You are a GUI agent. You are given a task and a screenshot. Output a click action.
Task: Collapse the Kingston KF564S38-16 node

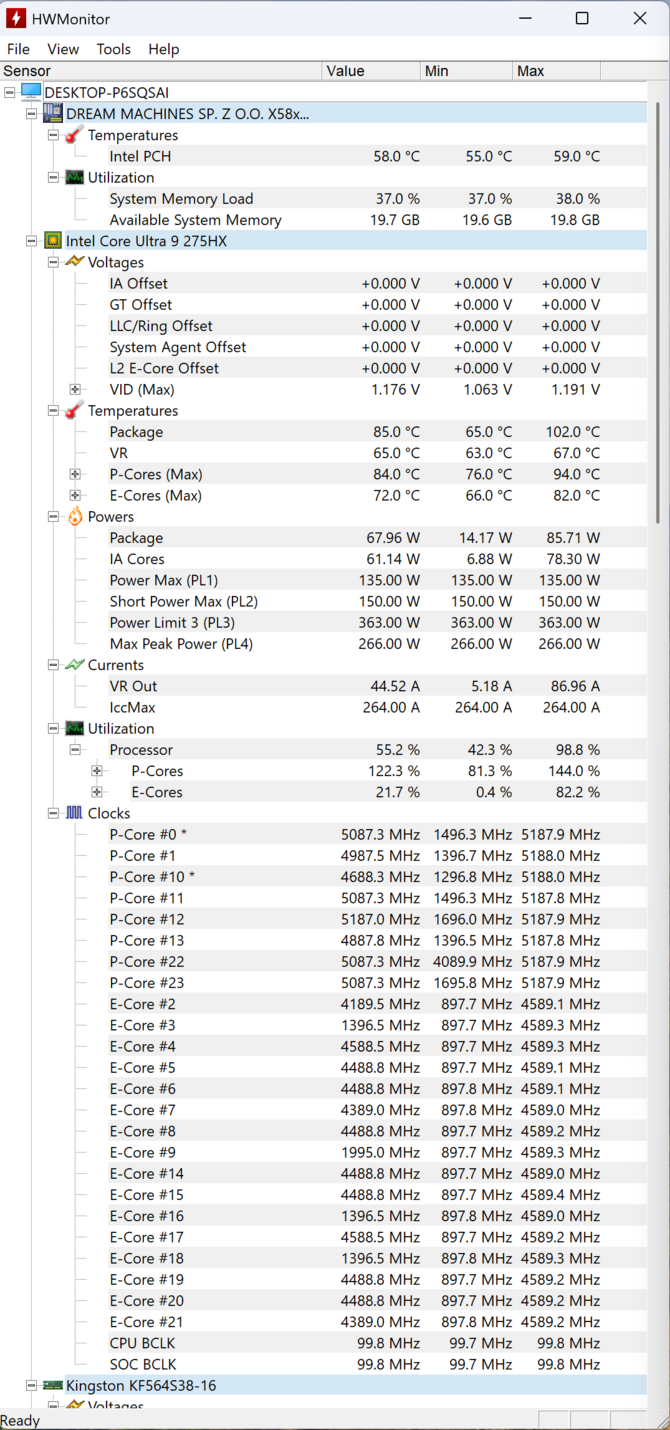pos(32,1385)
